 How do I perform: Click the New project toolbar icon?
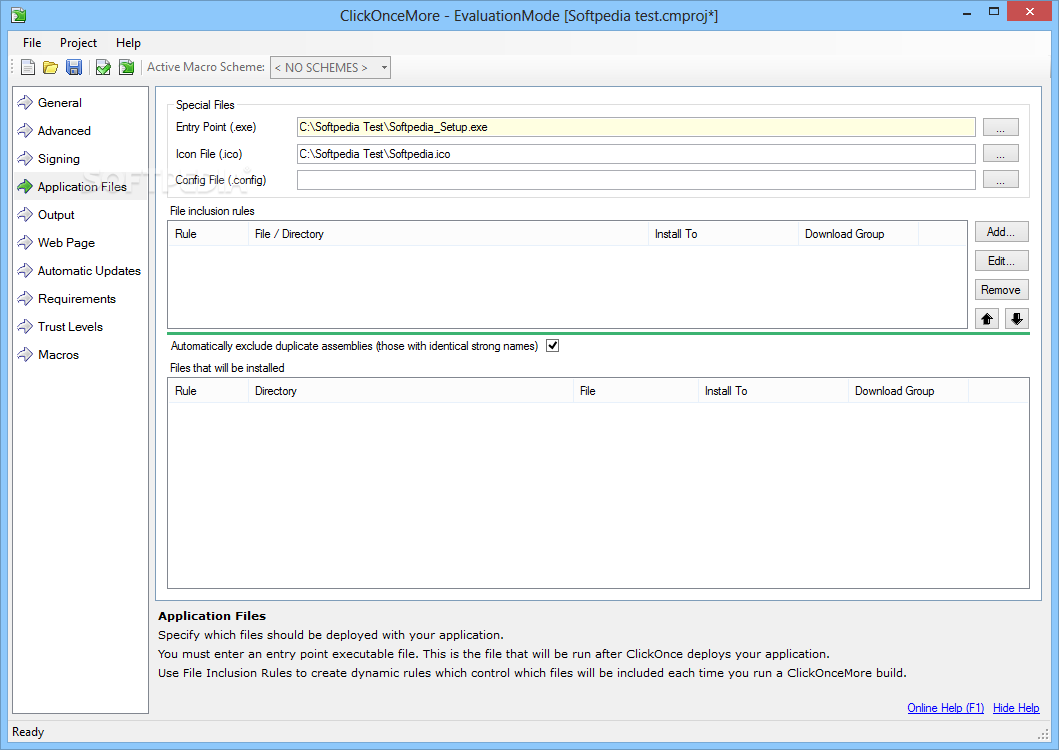point(28,67)
